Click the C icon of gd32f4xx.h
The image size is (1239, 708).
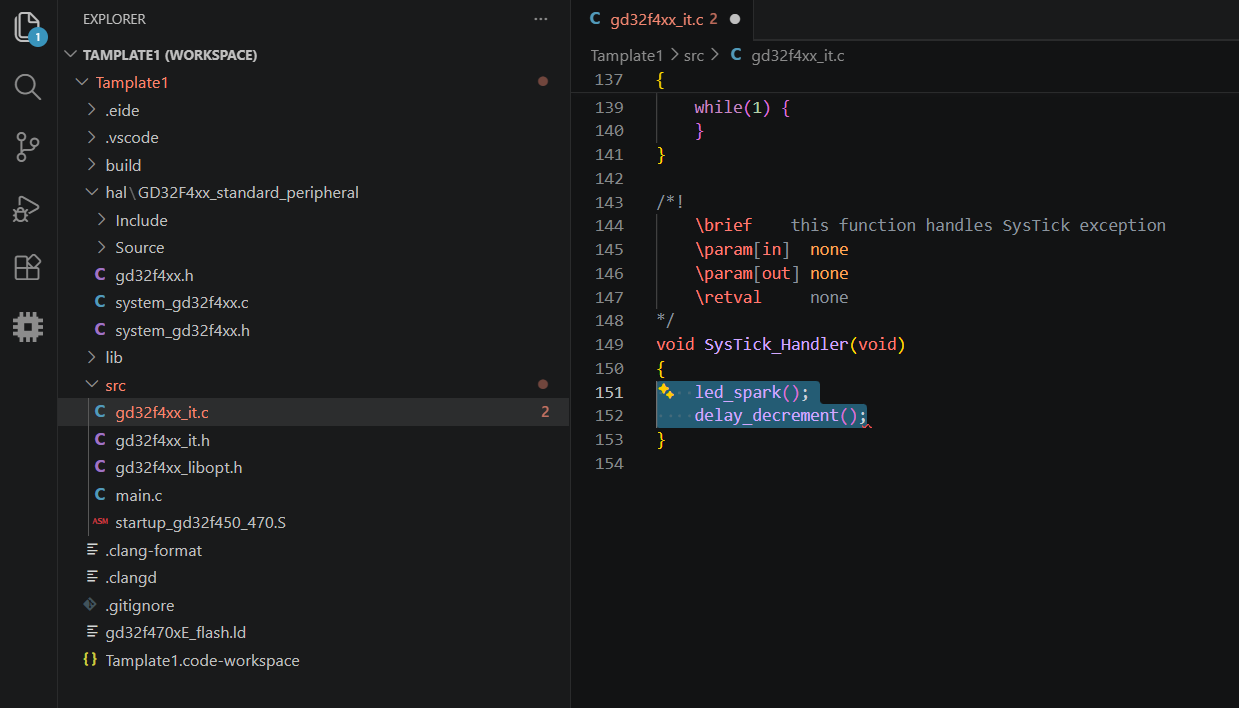pos(99,275)
